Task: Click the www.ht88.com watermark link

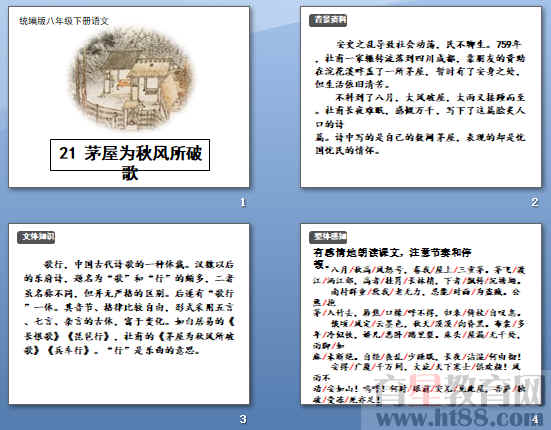Action: [459, 418]
